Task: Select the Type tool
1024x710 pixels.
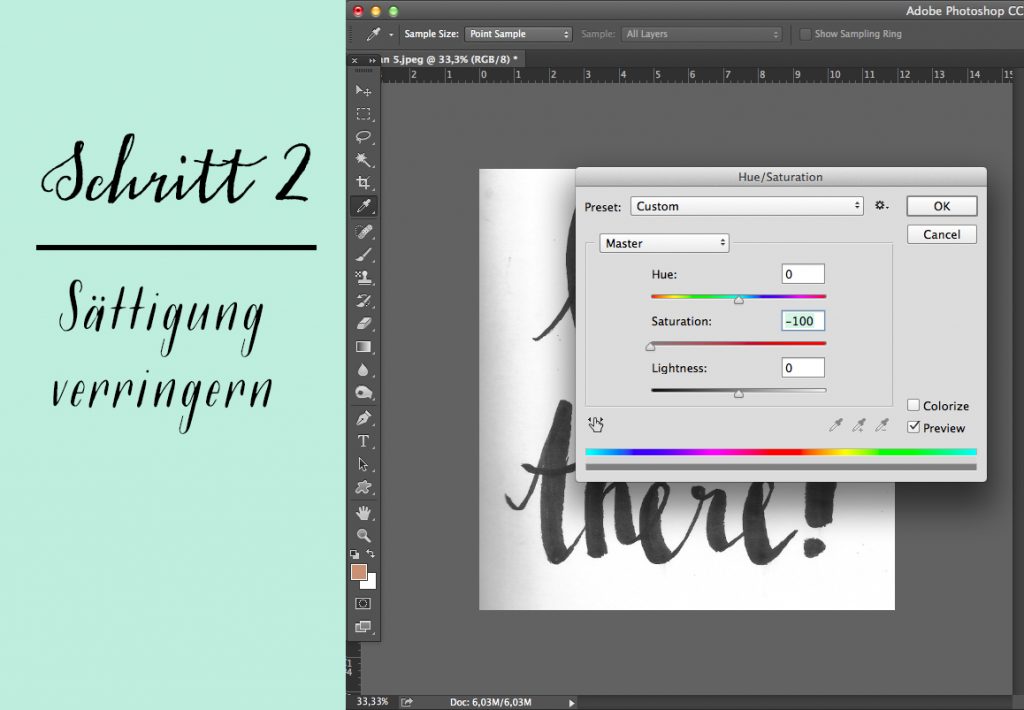Action: (363, 441)
